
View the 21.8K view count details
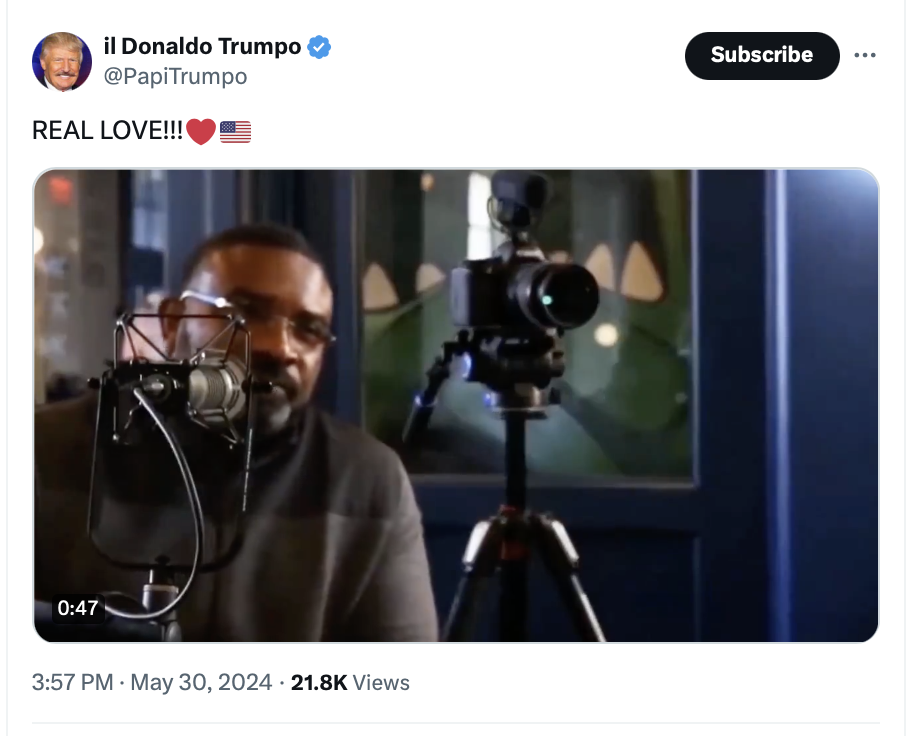click(x=319, y=682)
